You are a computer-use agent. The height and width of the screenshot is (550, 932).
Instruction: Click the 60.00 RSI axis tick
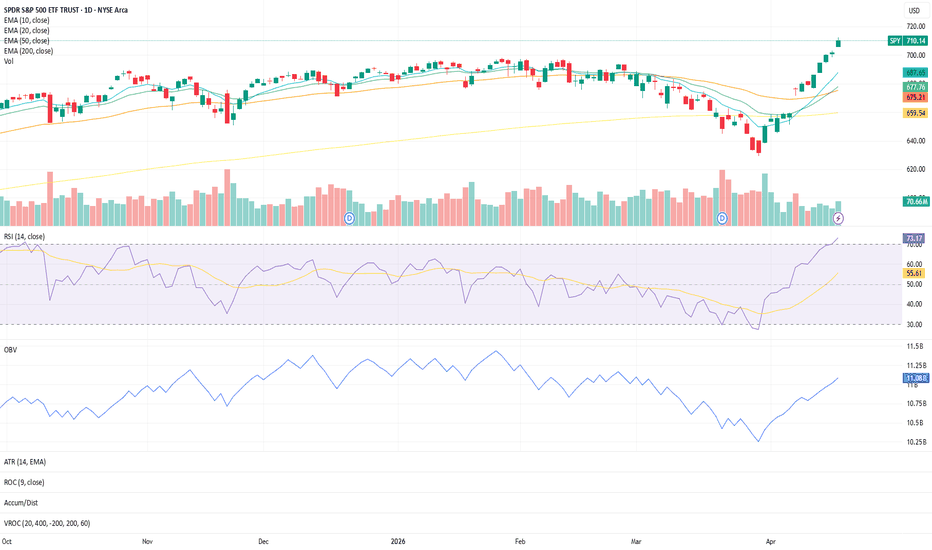(x=914, y=265)
